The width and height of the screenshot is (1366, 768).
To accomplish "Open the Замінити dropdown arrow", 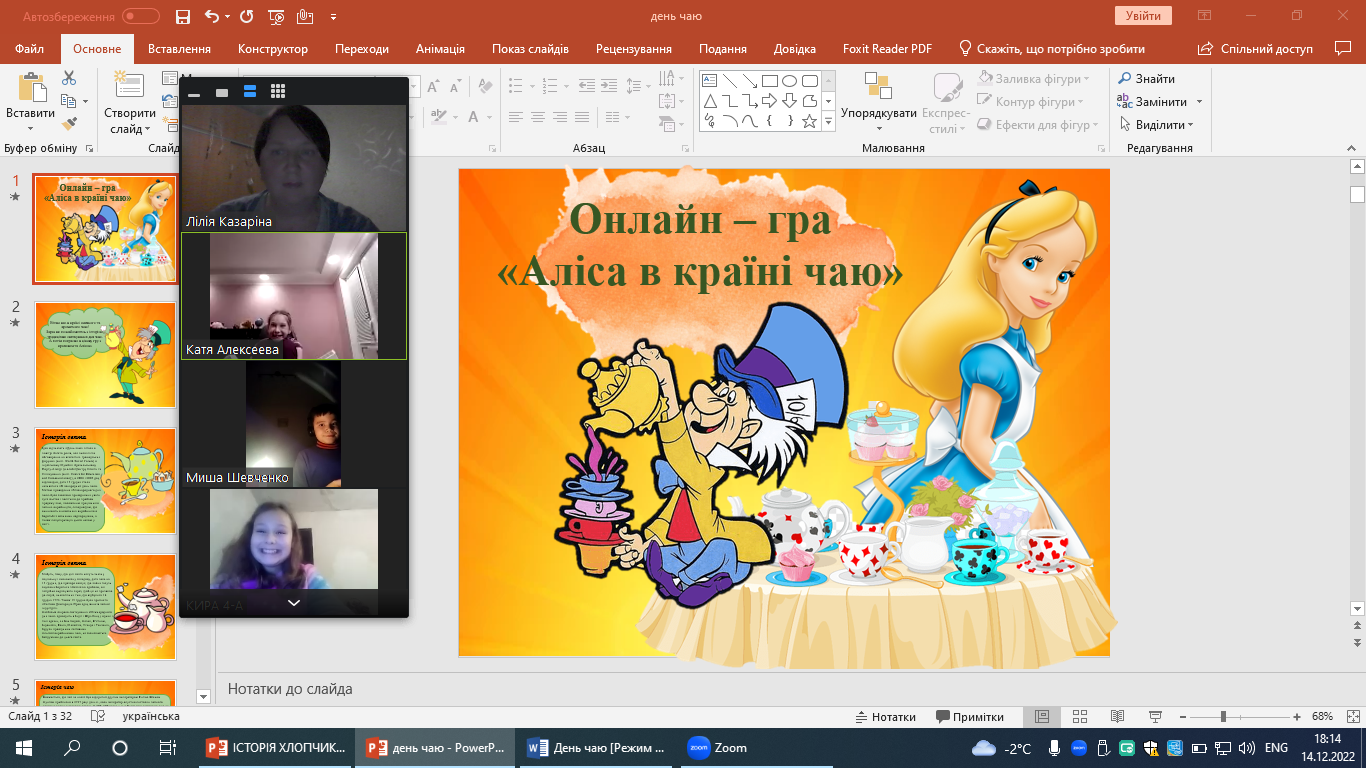I will point(1199,102).
